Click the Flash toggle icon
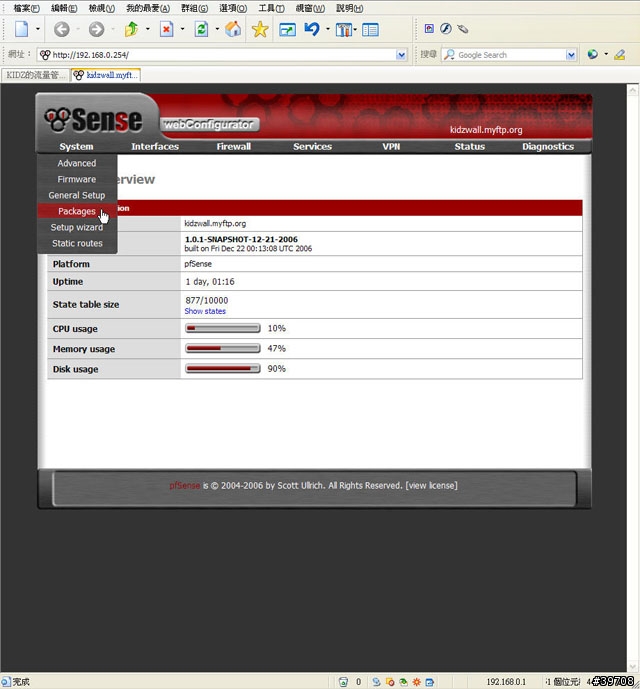 point(446,29)
